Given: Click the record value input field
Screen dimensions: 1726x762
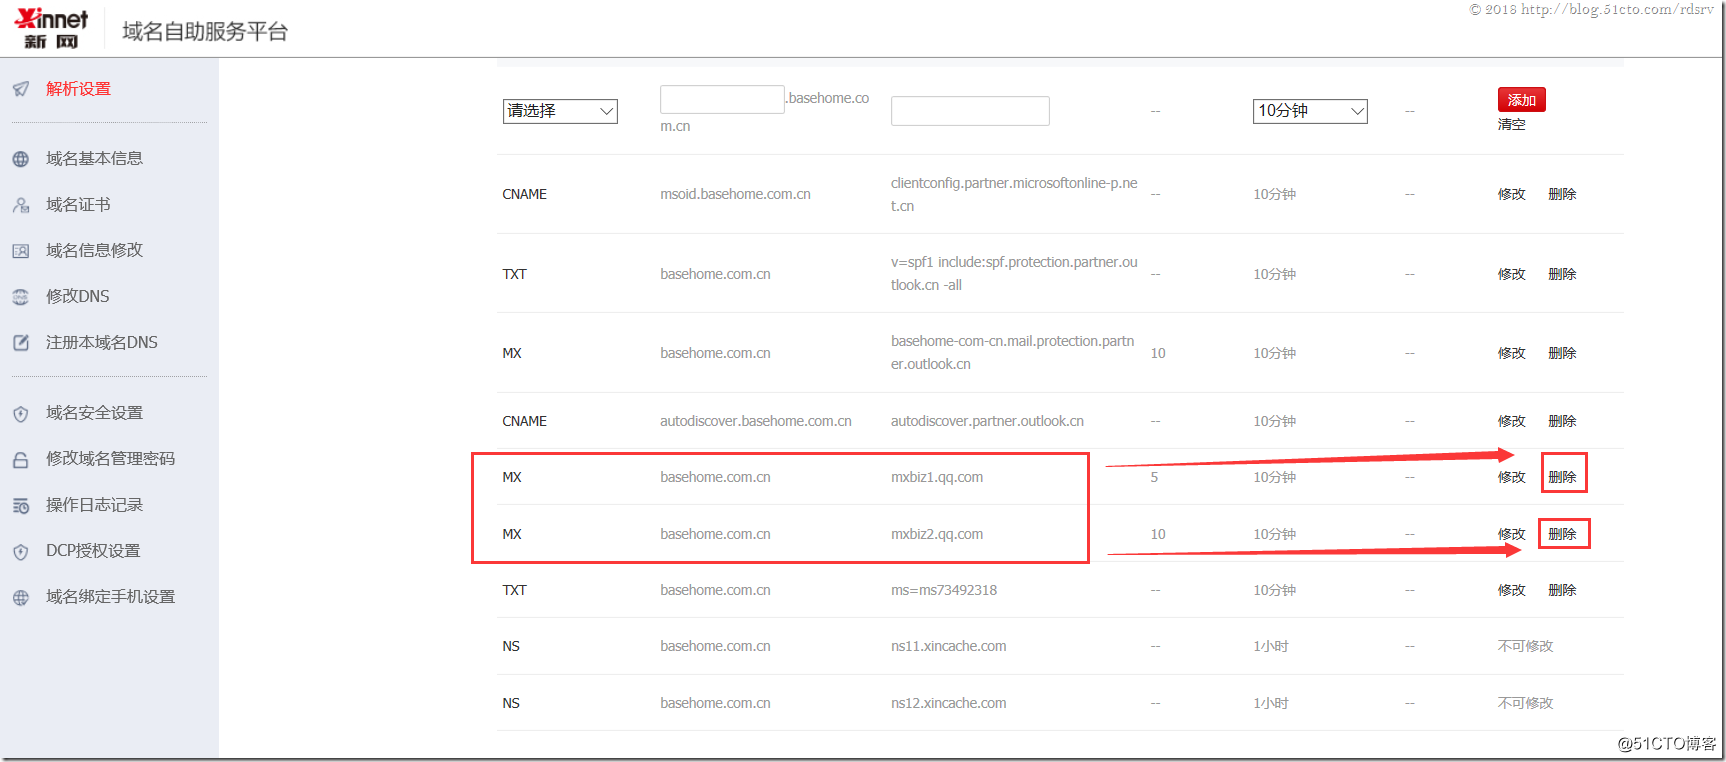Looking at the screenshot, I should pyautogui.click(x=970, y=111).
